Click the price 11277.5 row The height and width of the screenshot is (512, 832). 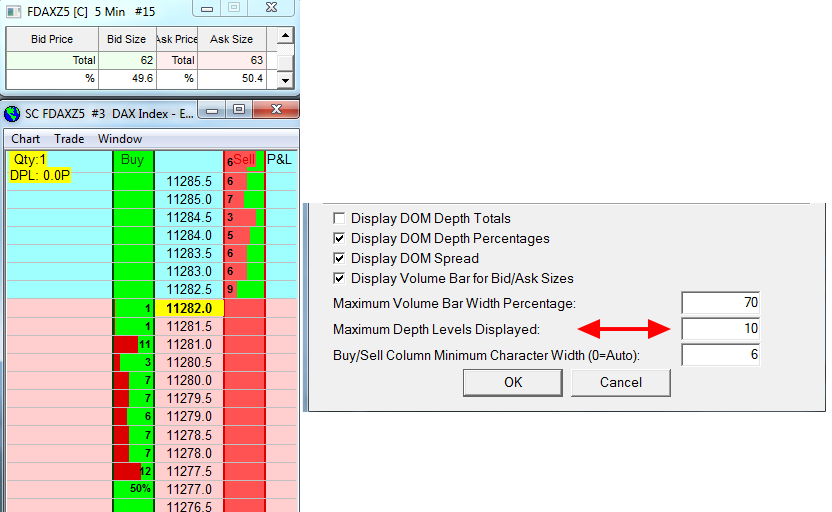coord(189,471)
